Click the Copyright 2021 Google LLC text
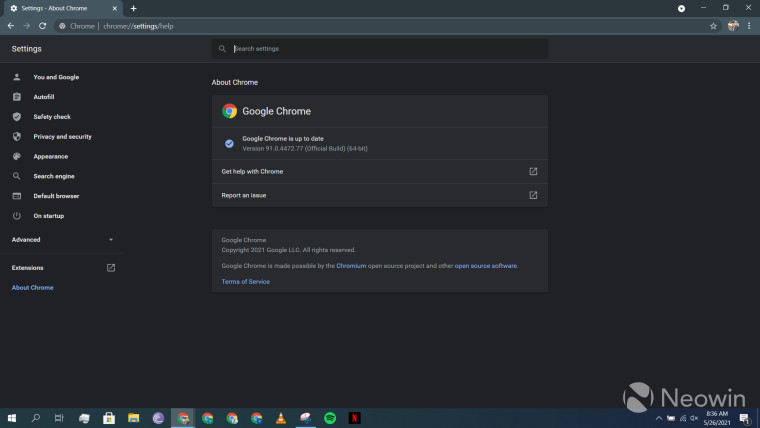Image resolution: width=760 pixels, height=428 pixels. 288,250
